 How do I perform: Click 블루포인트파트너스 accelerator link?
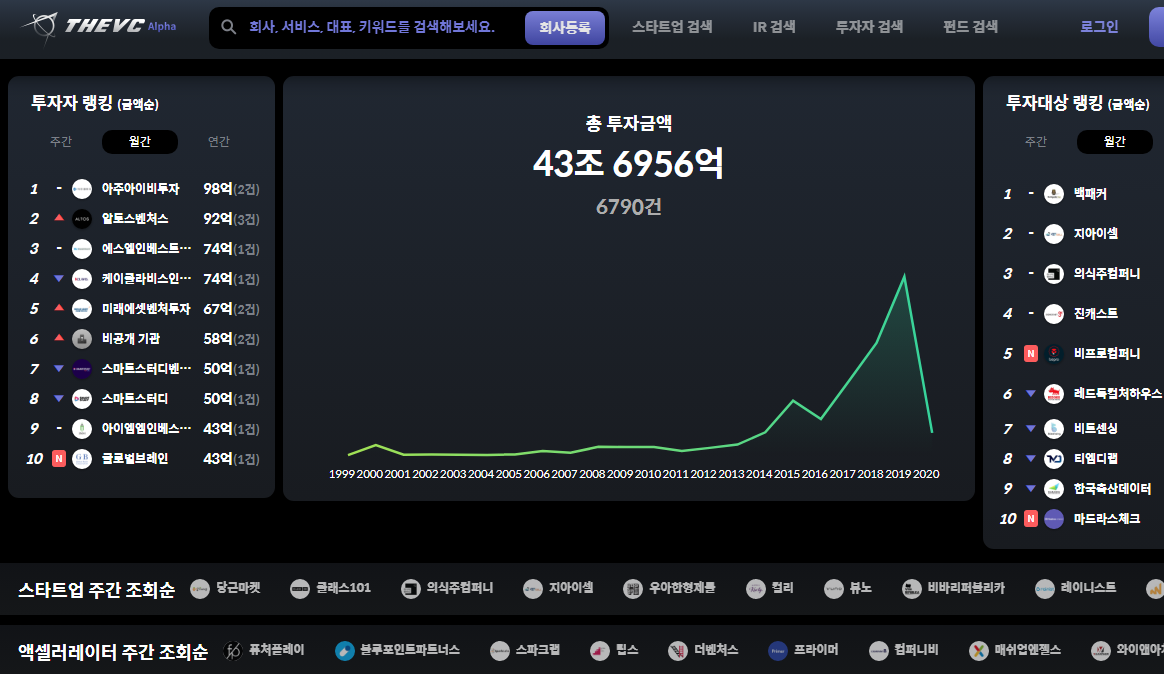pos(397,650)
